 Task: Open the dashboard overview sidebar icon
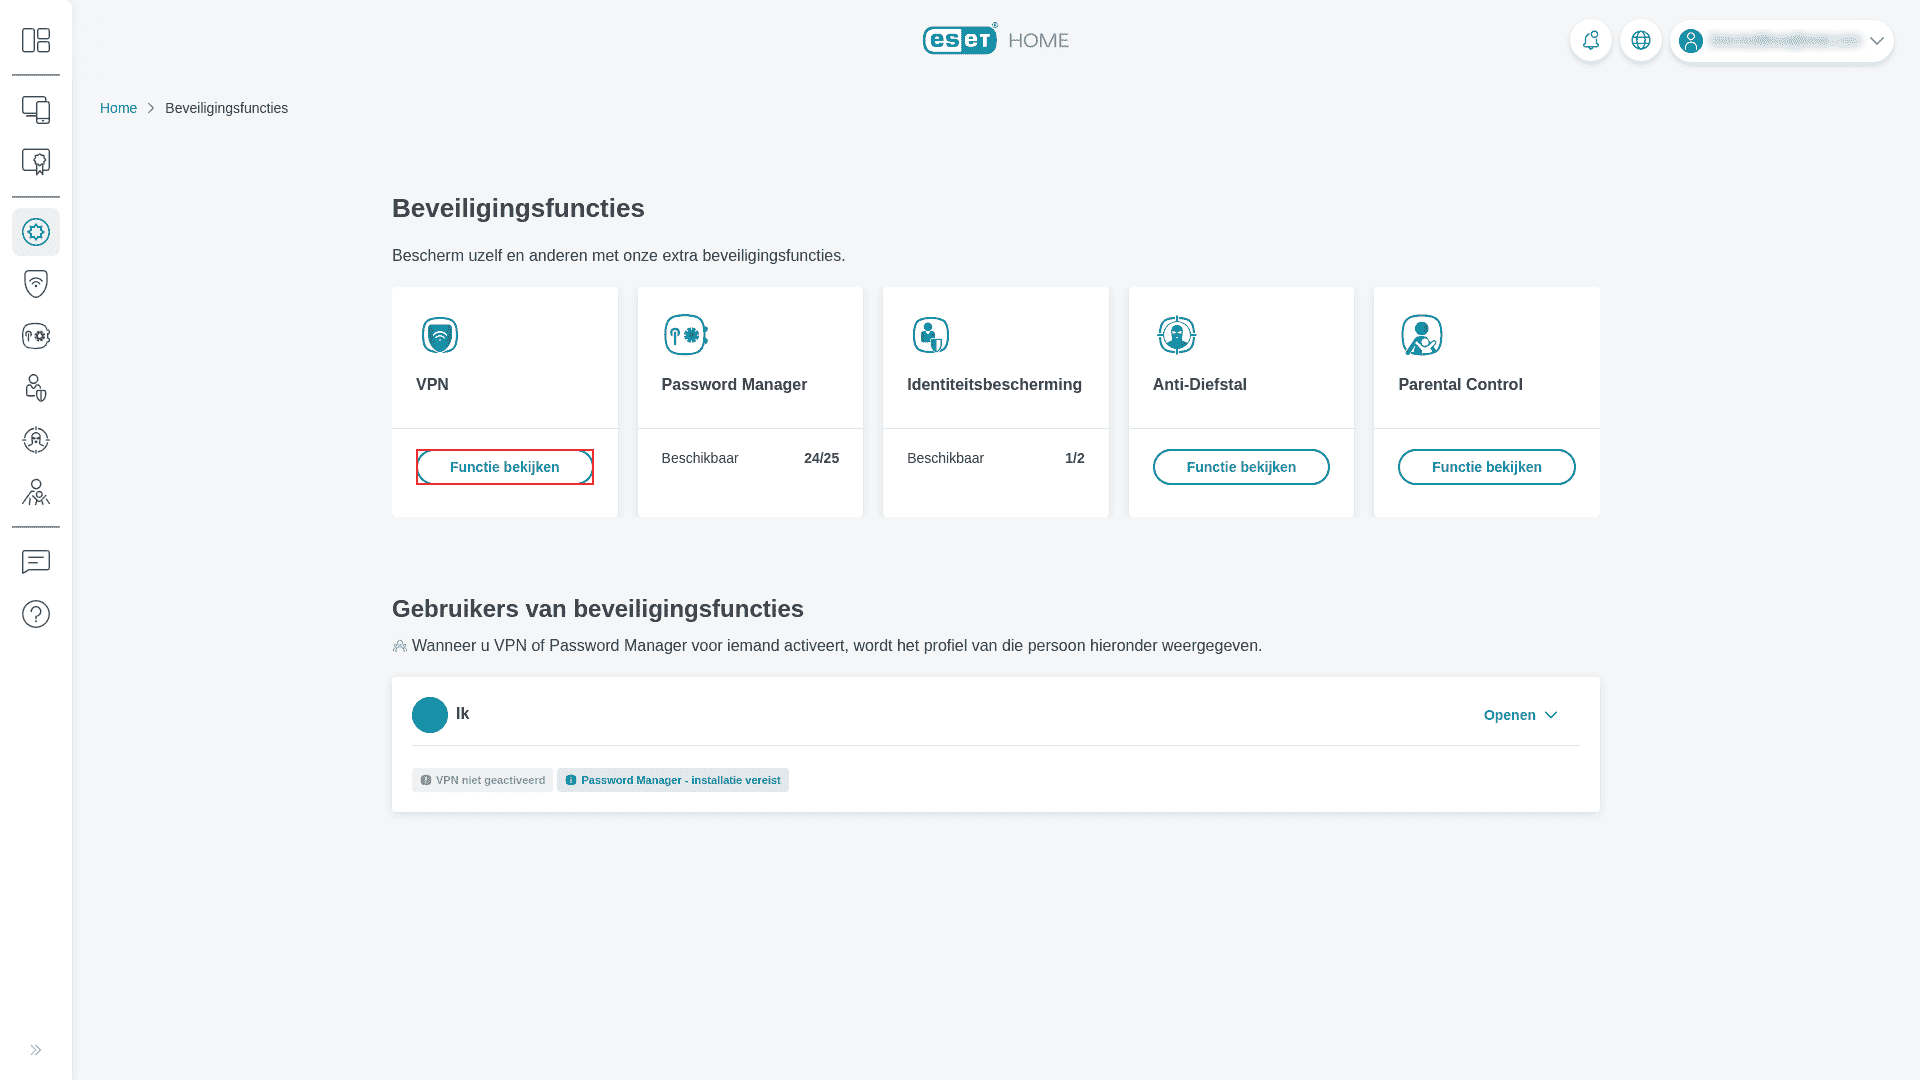(x=36, y=40)
